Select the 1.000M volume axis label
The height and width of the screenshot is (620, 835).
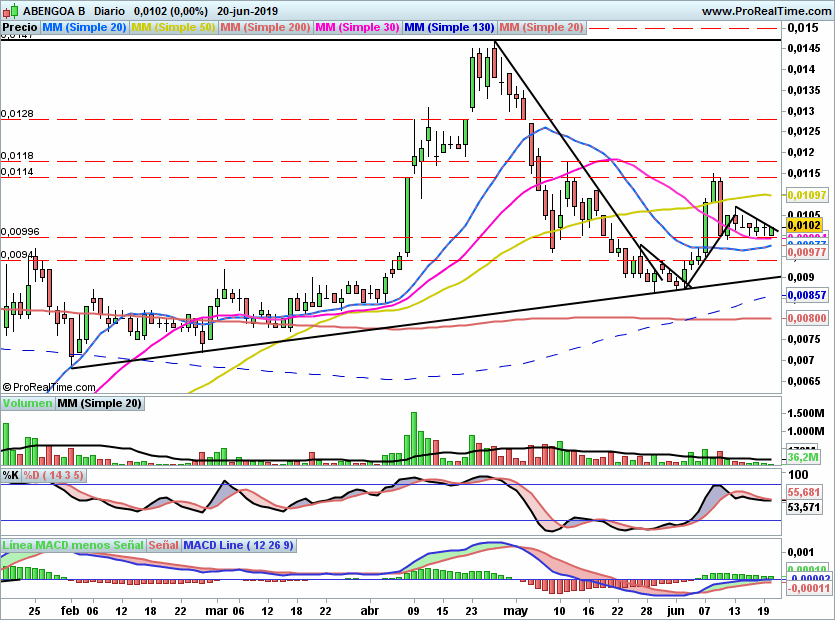pyautogui.click(x=806, y=431)
